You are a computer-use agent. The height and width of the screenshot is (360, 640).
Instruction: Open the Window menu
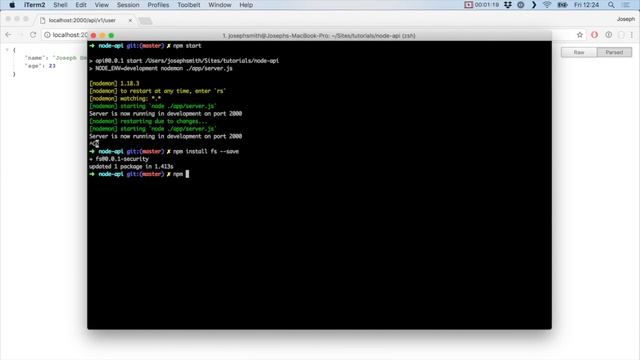tap(220, 5)
